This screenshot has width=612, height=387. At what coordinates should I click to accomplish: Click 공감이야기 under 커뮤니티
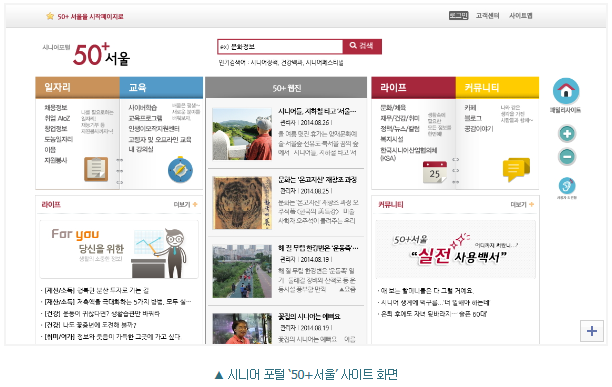click(x=479, y=128)
